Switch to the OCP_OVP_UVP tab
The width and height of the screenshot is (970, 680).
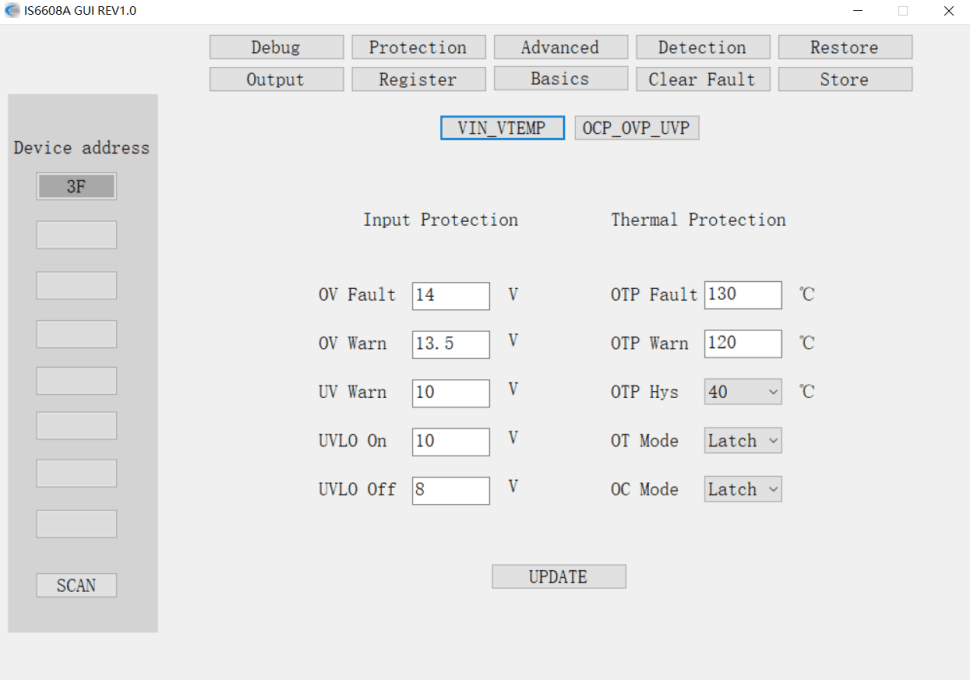[636, 128]
